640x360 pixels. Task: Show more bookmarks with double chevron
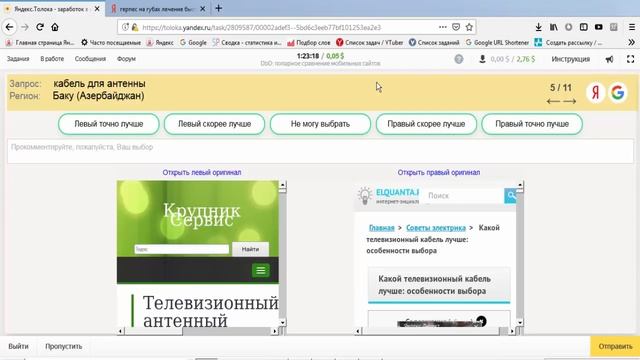click(x=631, y=42)
